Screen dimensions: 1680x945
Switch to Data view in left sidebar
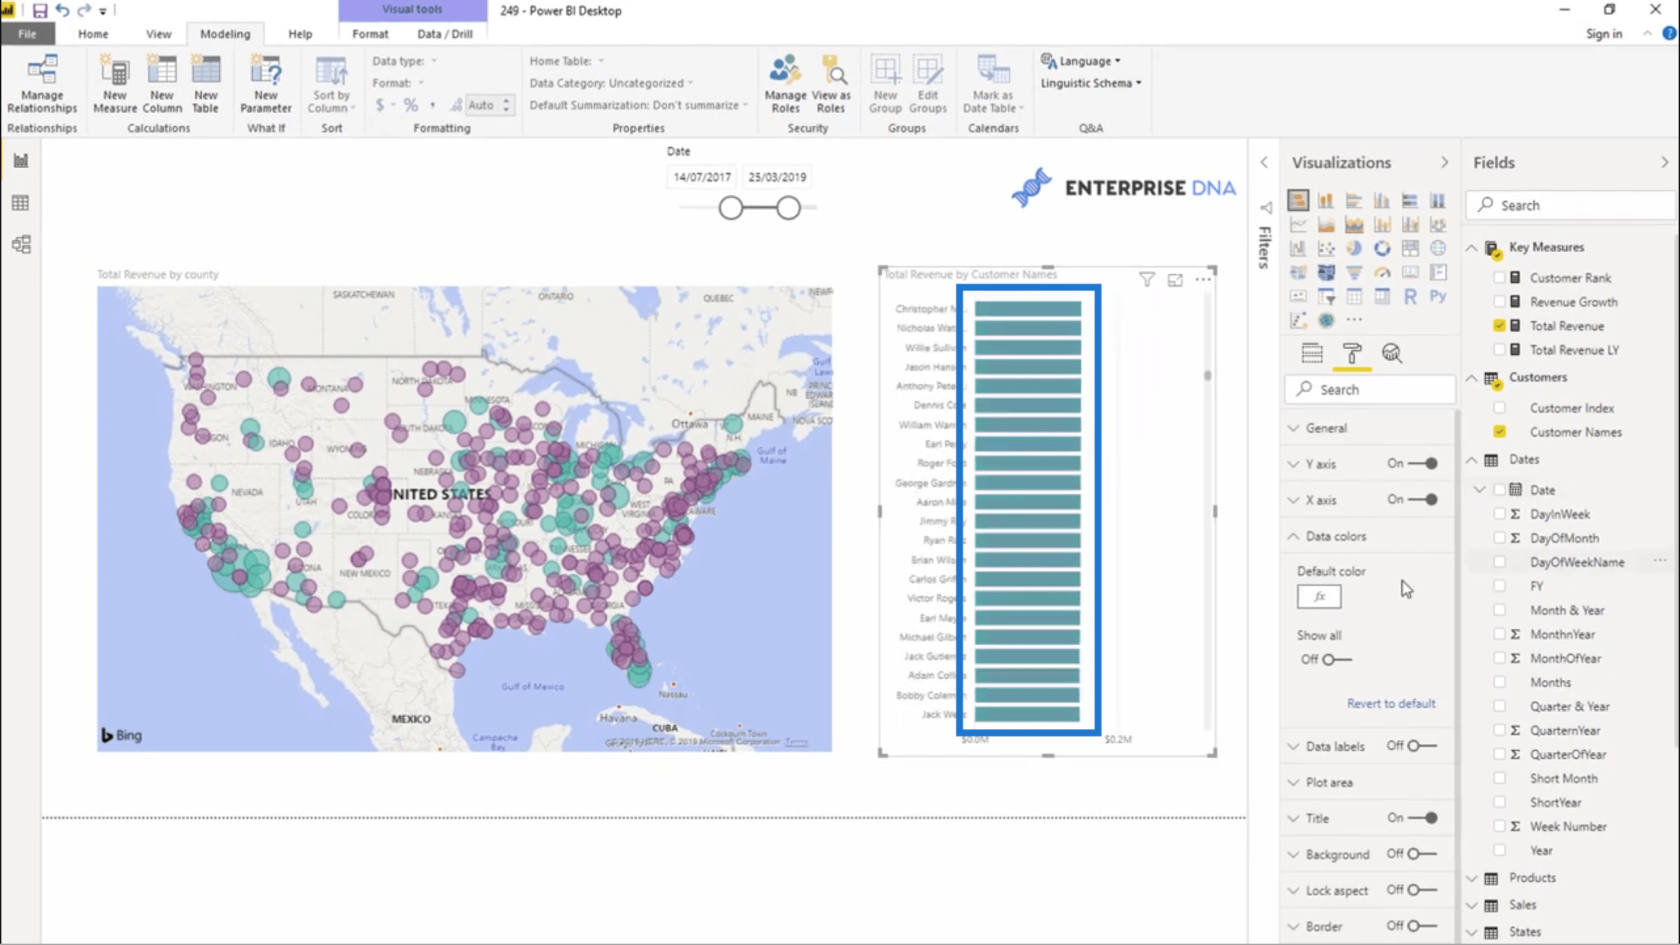click(x=21, y=203)
